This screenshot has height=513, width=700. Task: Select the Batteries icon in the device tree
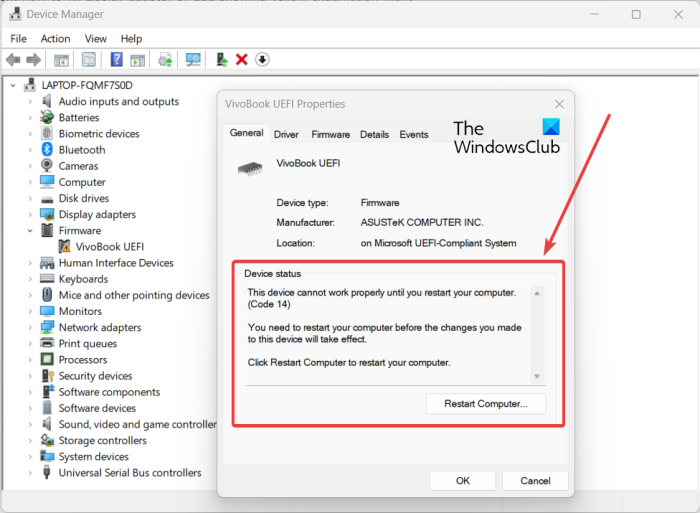click(x=47, y=117)
